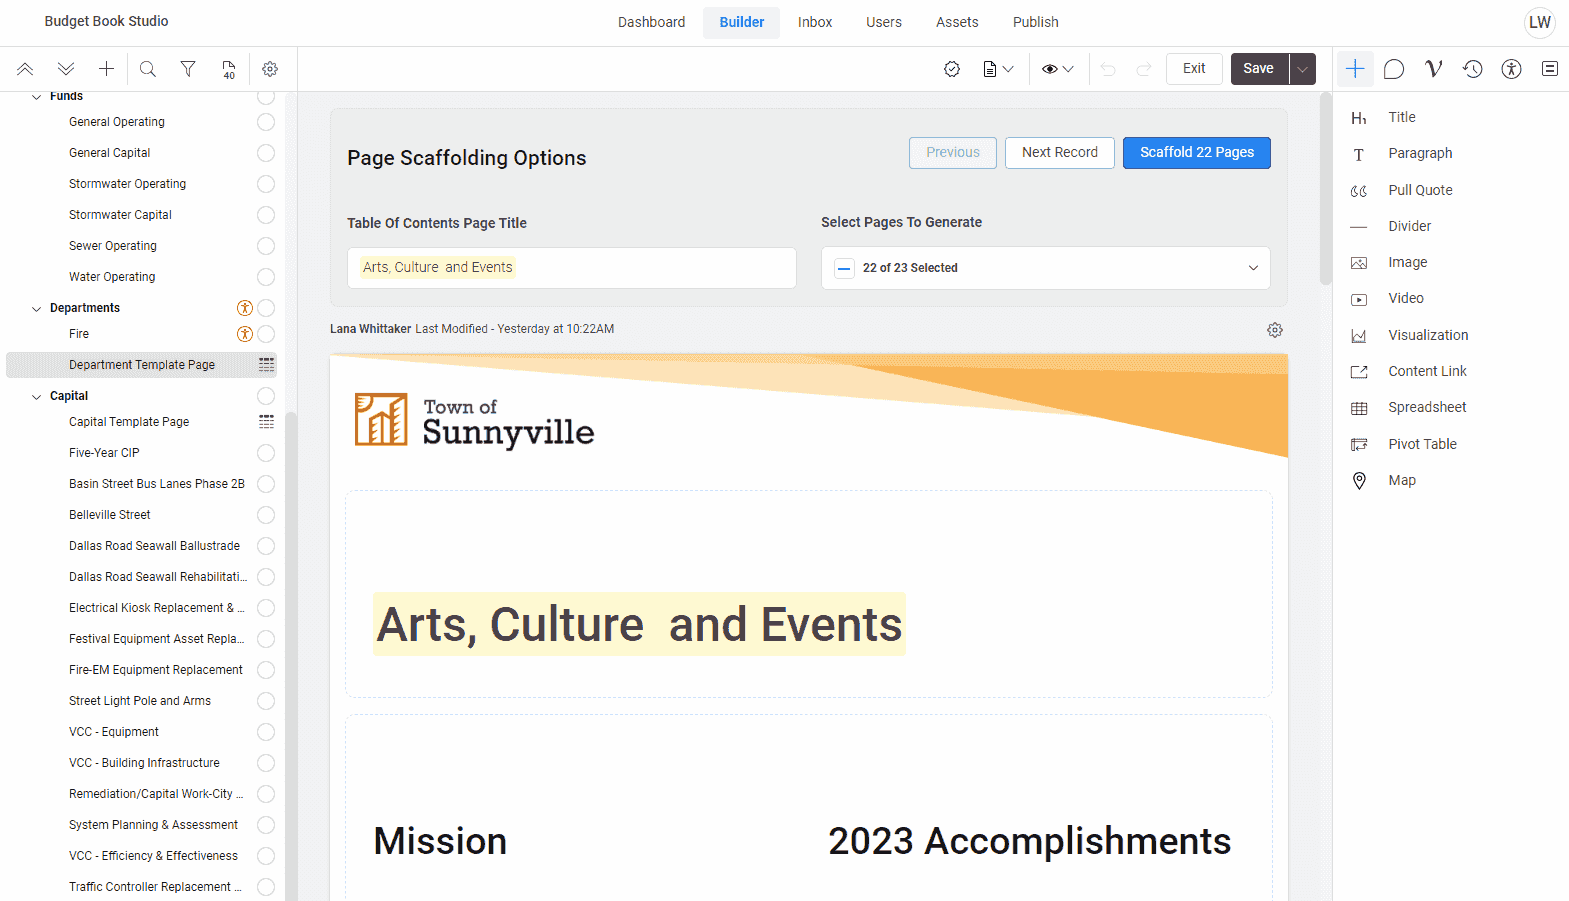Click the filter funnel icon
The image size is (1569, 901).
188,69
